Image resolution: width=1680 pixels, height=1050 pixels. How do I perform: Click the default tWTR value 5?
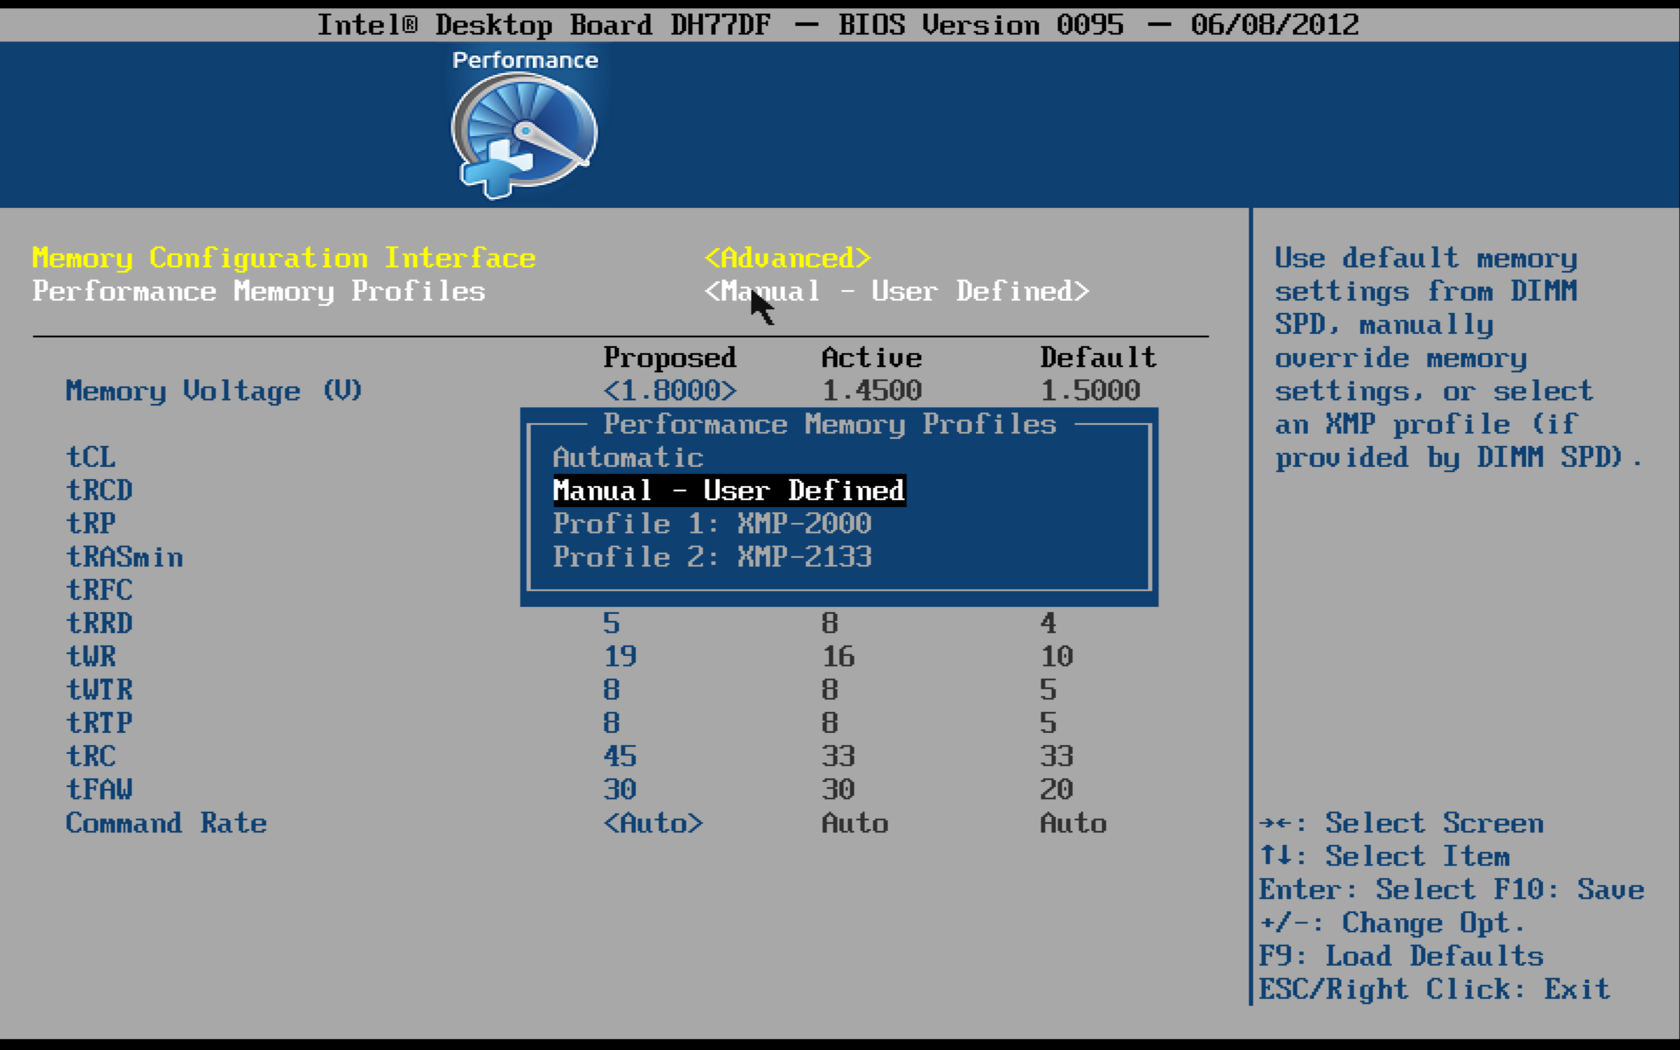[1048, 690]
